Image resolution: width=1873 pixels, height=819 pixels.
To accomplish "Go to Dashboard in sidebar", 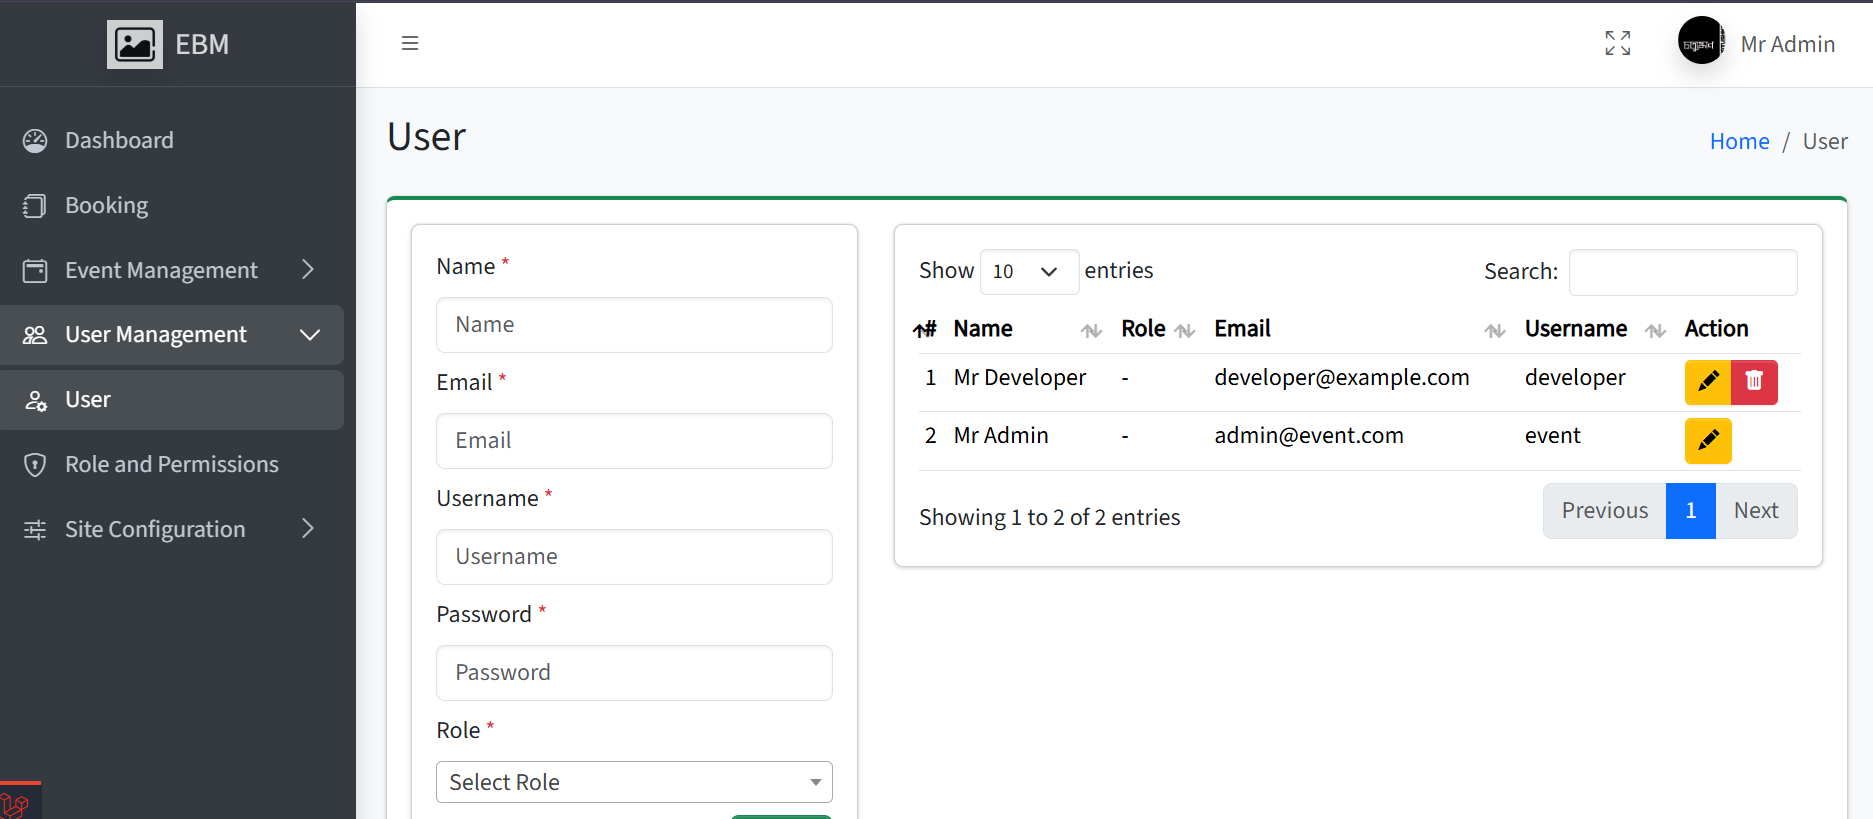I will (x=119, y=141).
